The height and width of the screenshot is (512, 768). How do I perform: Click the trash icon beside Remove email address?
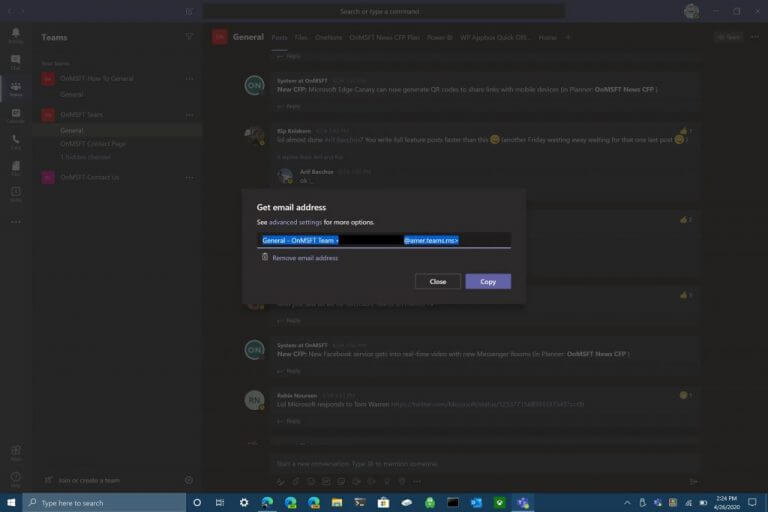point(264,257)
